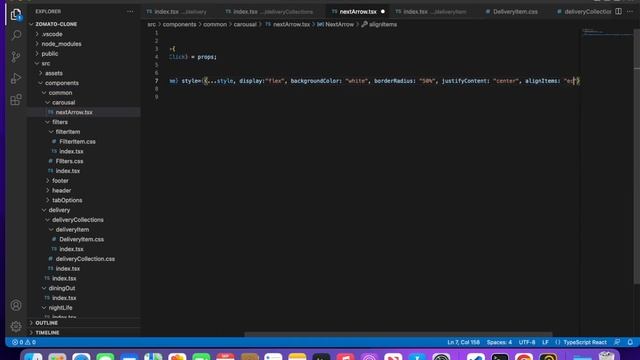The height and width of the screenshot is (360, 640).
Task: Click the common breadcrumb
Action: (215, 24)
